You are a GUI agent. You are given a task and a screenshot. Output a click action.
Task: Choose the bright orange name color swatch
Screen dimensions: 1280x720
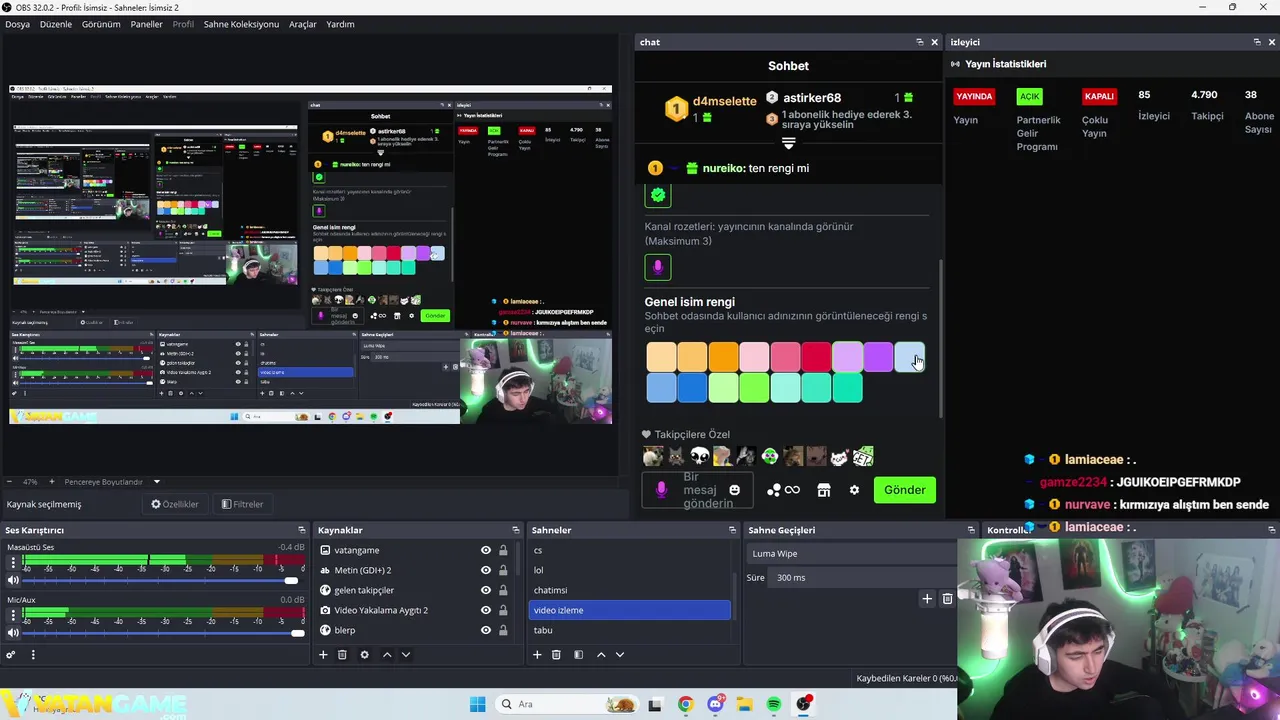pyautogui.click(x=723, y=357)
